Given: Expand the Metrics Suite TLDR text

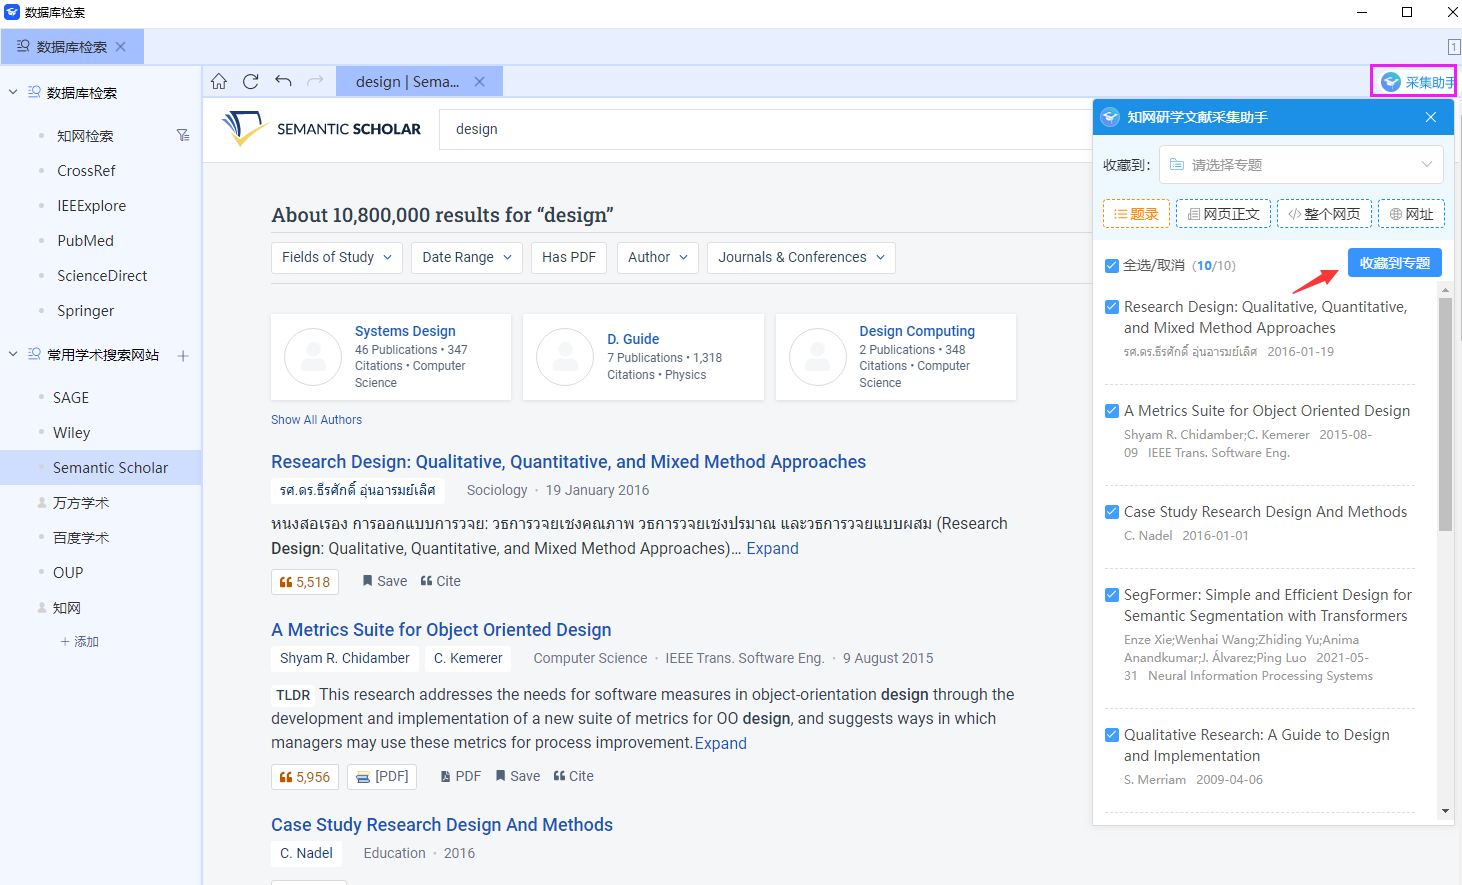Looking at the screenshot, I should coord(721,744).
